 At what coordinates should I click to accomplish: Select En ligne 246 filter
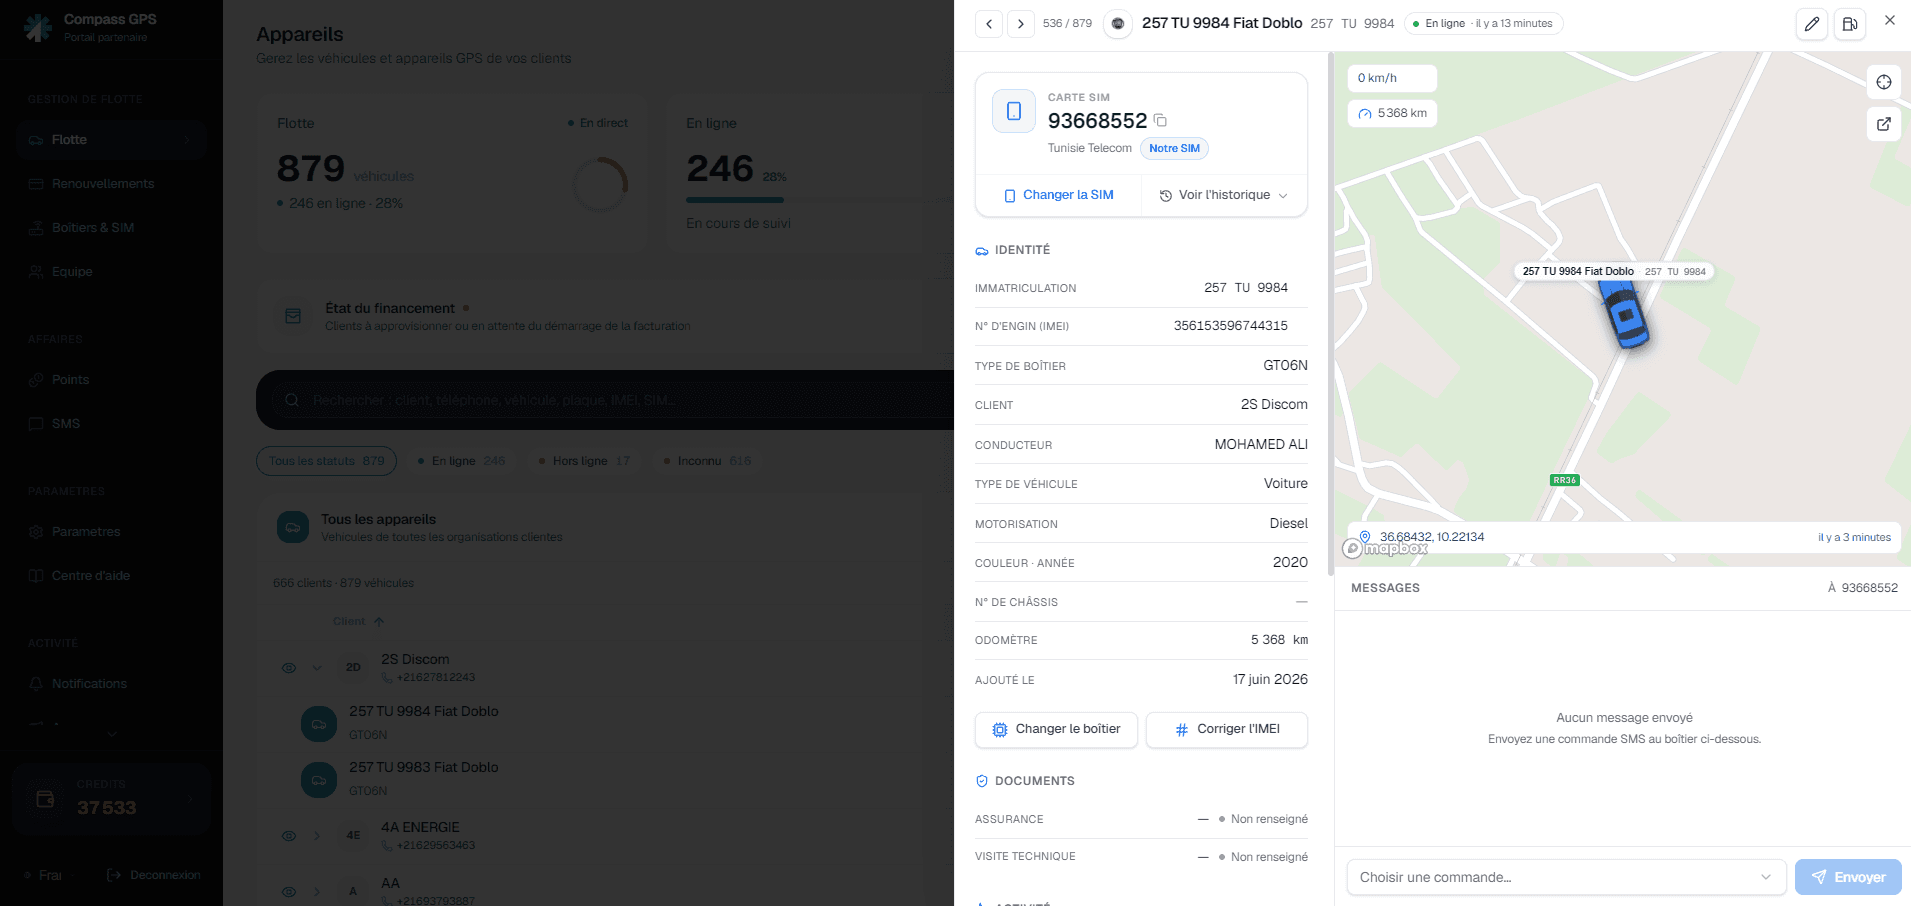click(x=461, y=461)
